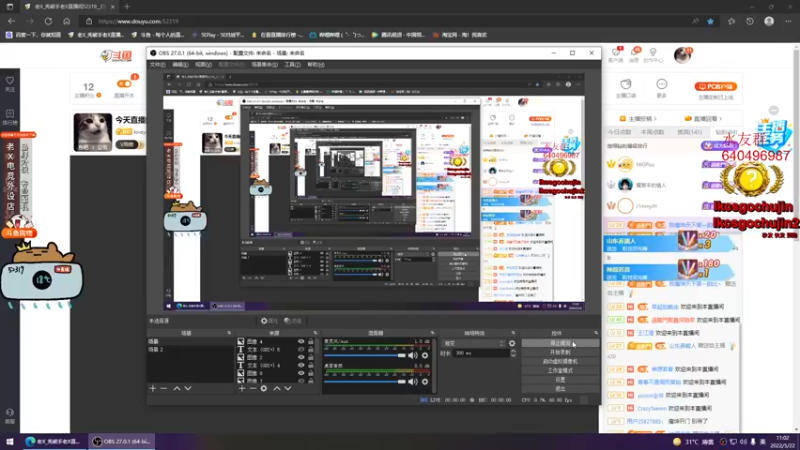
Task: Open Douyu messages icon in the header
Action: point(634,54)
